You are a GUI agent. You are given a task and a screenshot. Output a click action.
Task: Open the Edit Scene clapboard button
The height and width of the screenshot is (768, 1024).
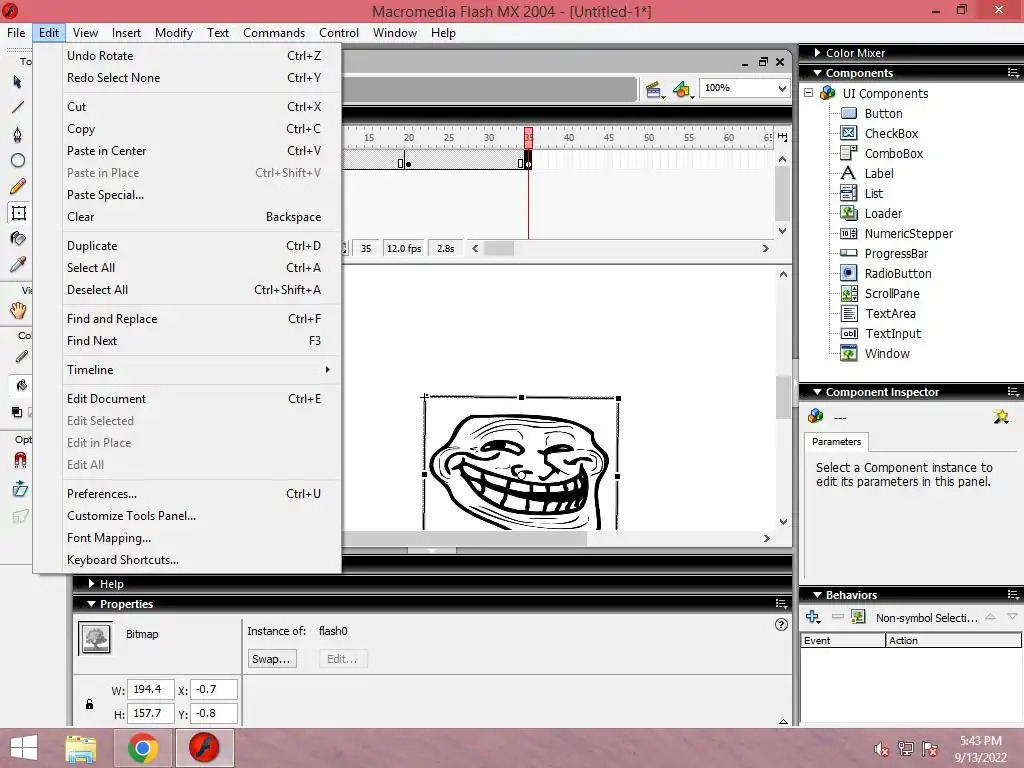(654, 89)
